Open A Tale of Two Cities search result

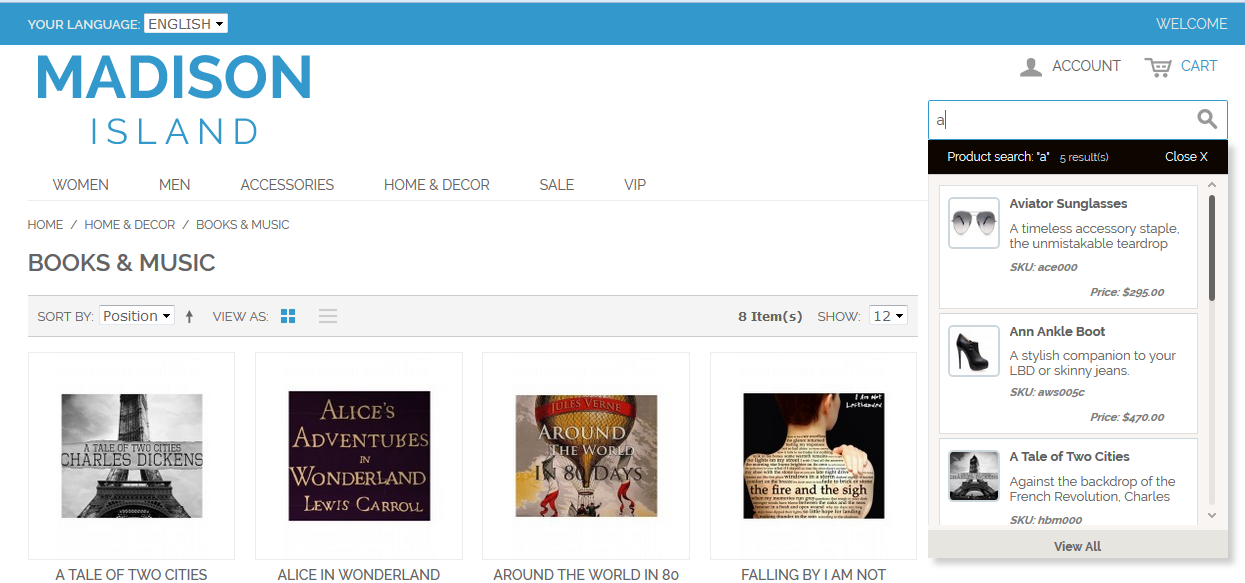click(x=1069, y=457)
